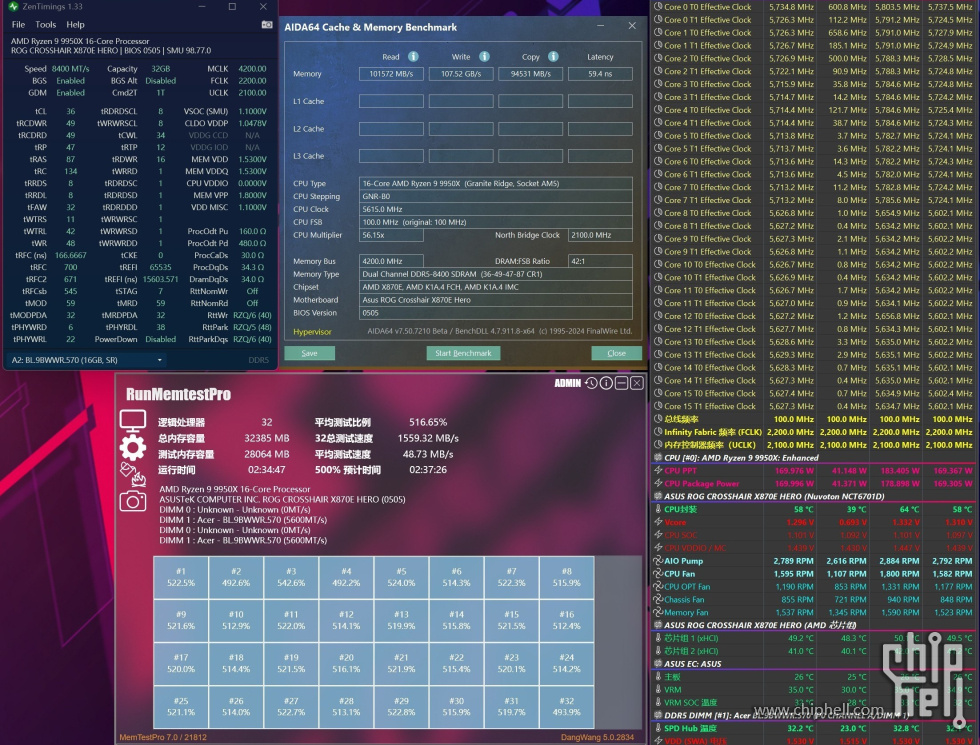Click the Memory Write result field
The width and height of the screenshot is (980, 745).
tap(461, 74)
